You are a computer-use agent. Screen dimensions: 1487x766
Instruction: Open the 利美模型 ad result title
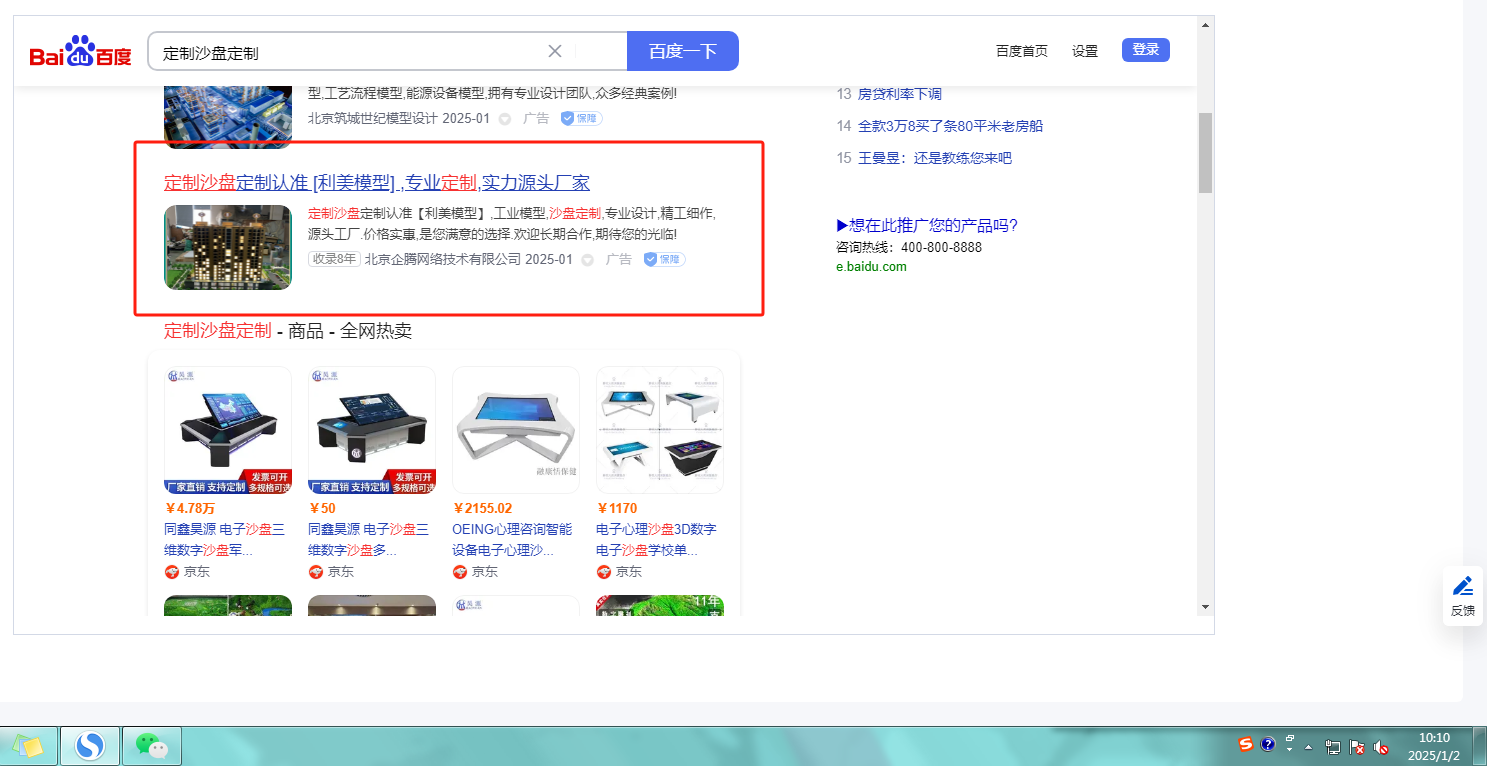click(x=377, y=183)
